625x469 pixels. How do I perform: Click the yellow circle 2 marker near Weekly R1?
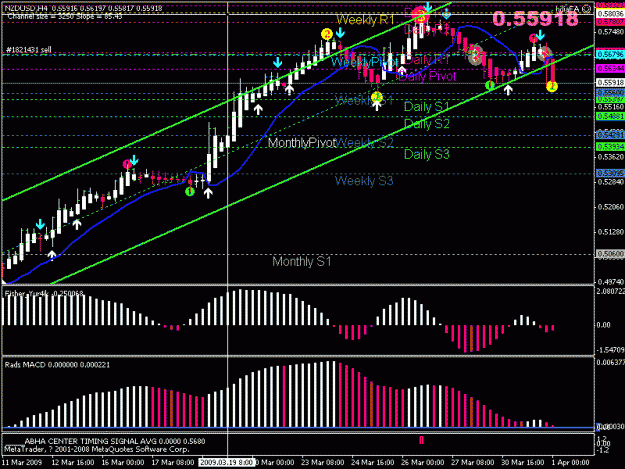click(x=327, y=34)
